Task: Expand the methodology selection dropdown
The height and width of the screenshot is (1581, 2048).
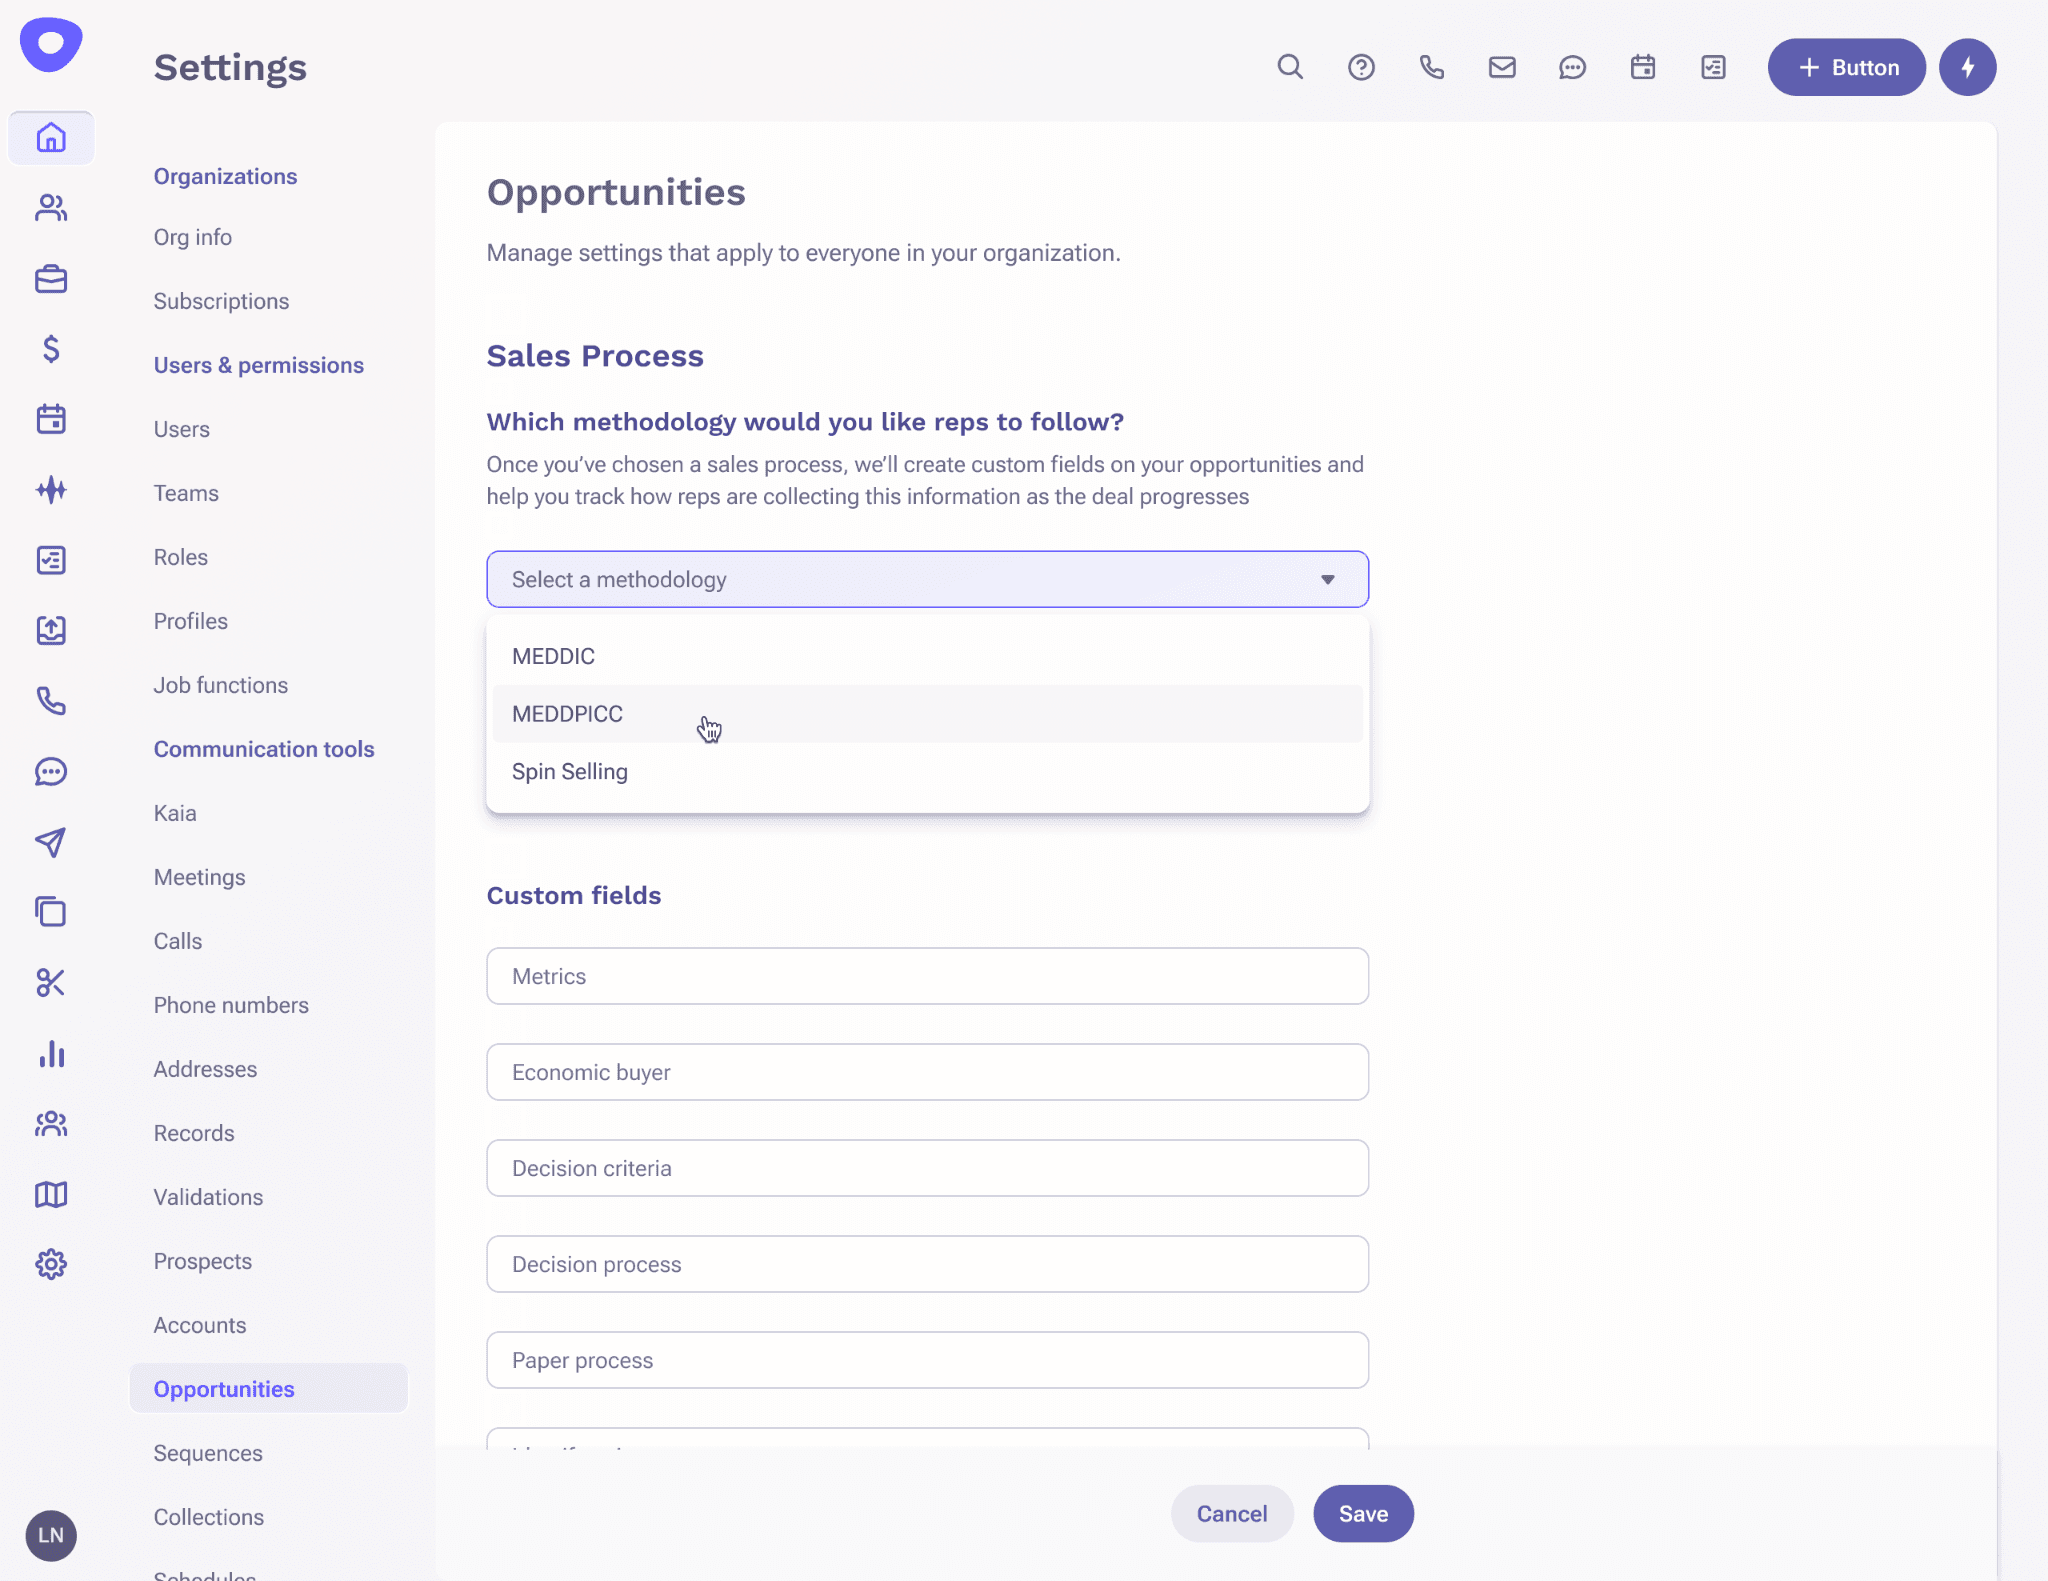Action: [927, 578]
